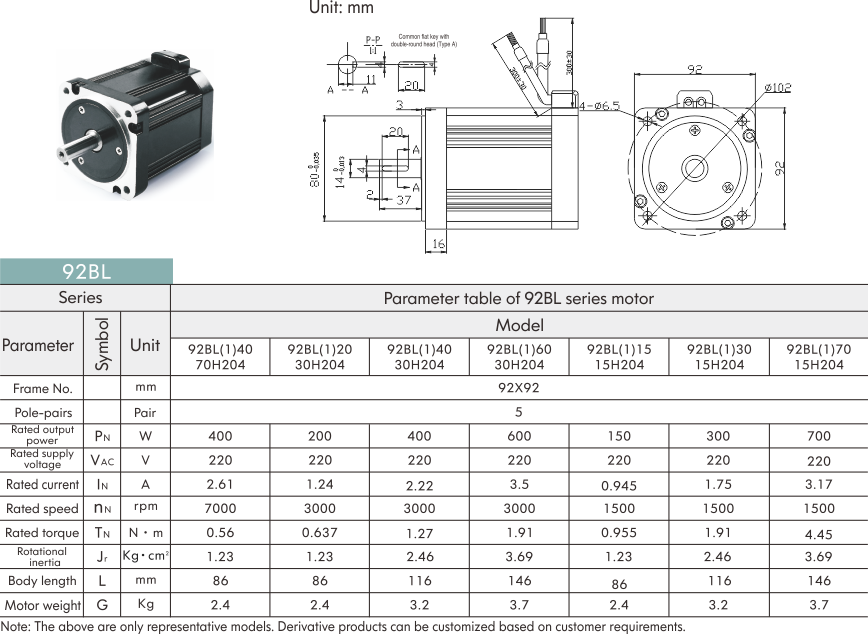868x634 pixels.
Task: Click the Motor weight row label
Action: coord(41,605)
